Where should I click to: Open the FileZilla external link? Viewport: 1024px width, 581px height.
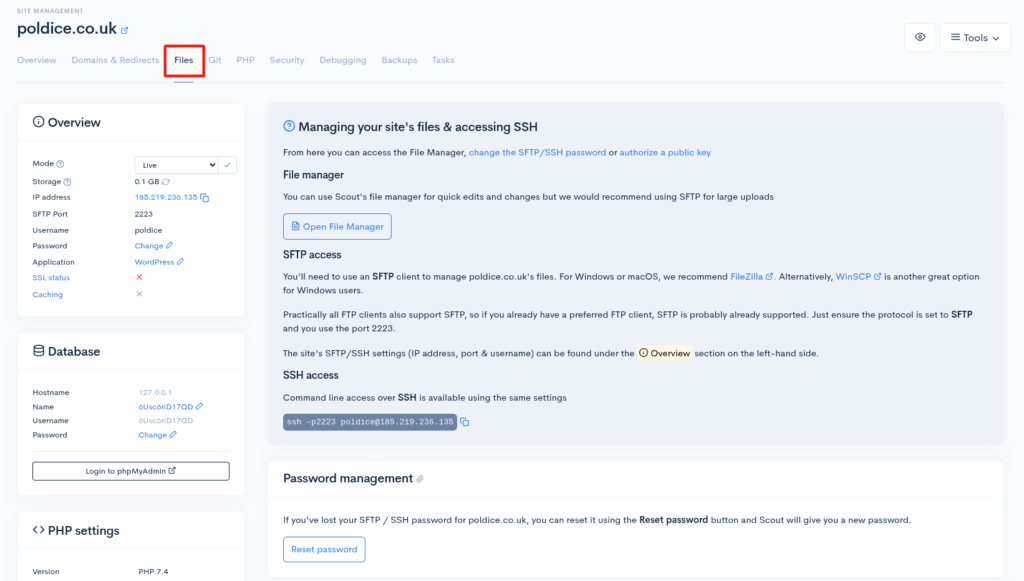(x=751, y=276)
